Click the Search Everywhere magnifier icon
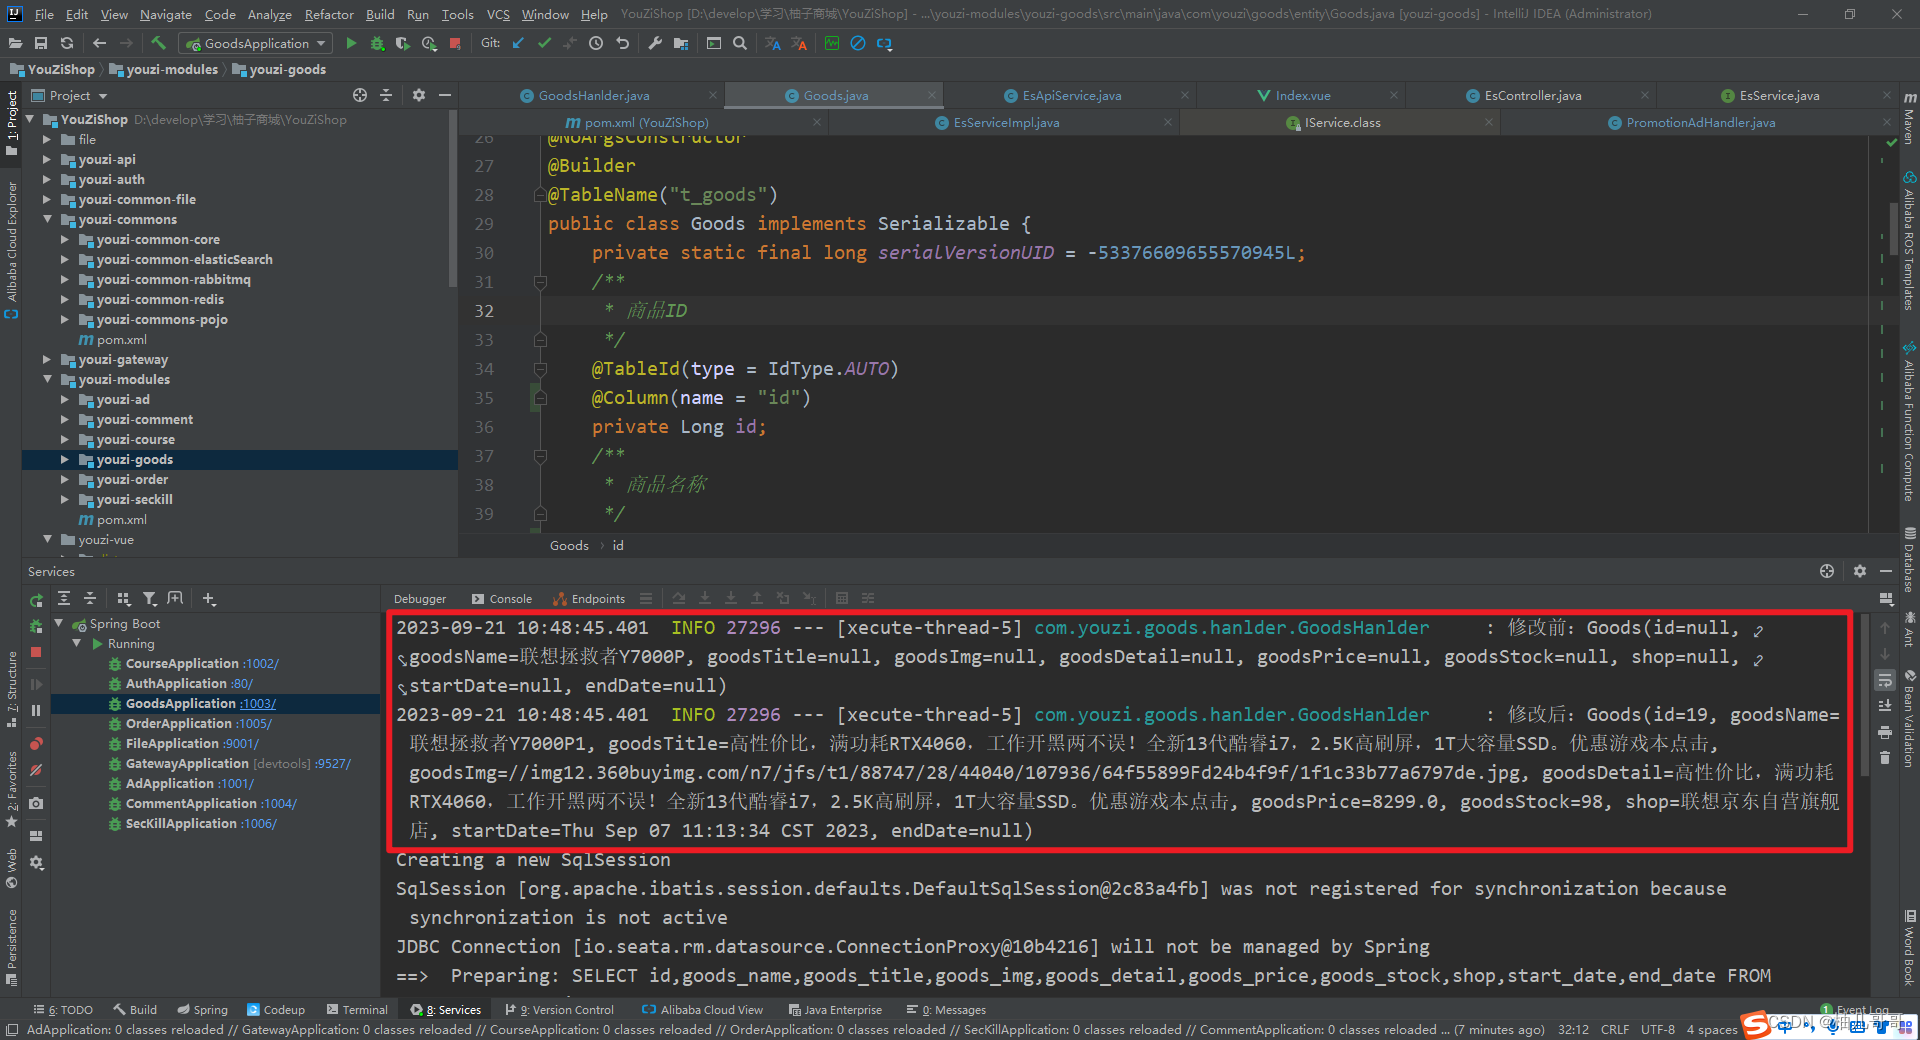 (740, 43)
